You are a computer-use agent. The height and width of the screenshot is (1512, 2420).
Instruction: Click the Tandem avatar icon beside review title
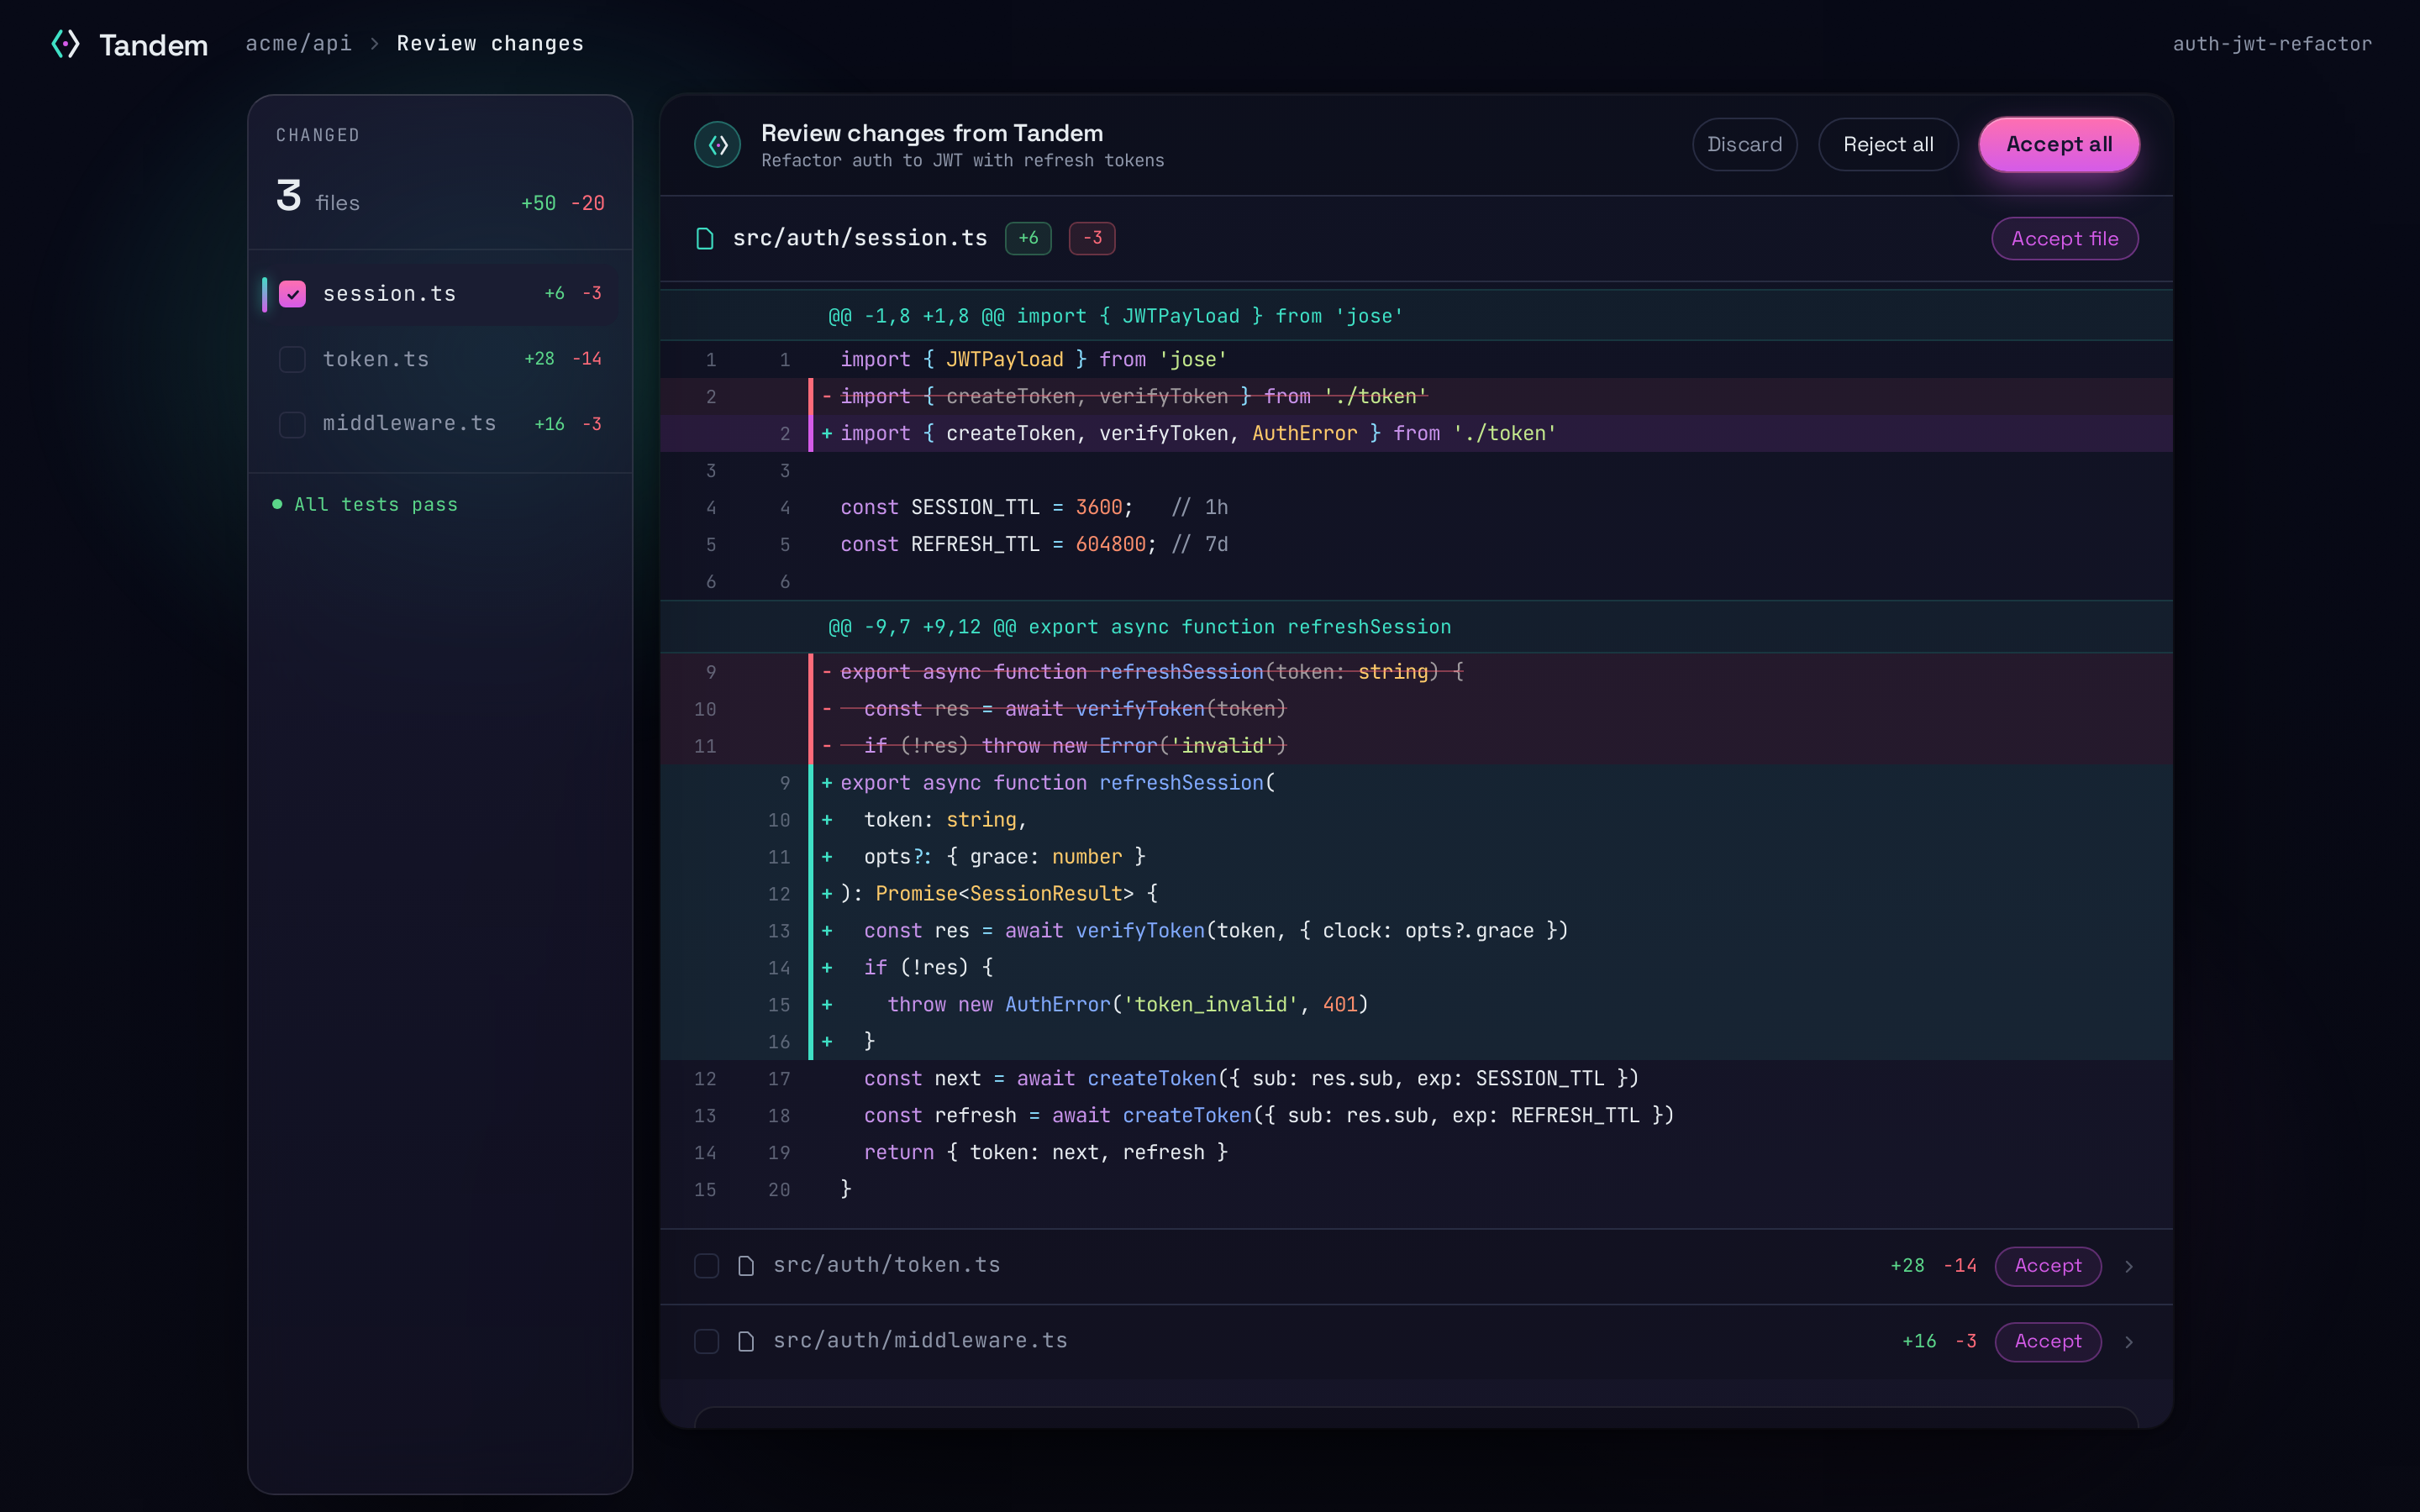click(x=717, y=145)
